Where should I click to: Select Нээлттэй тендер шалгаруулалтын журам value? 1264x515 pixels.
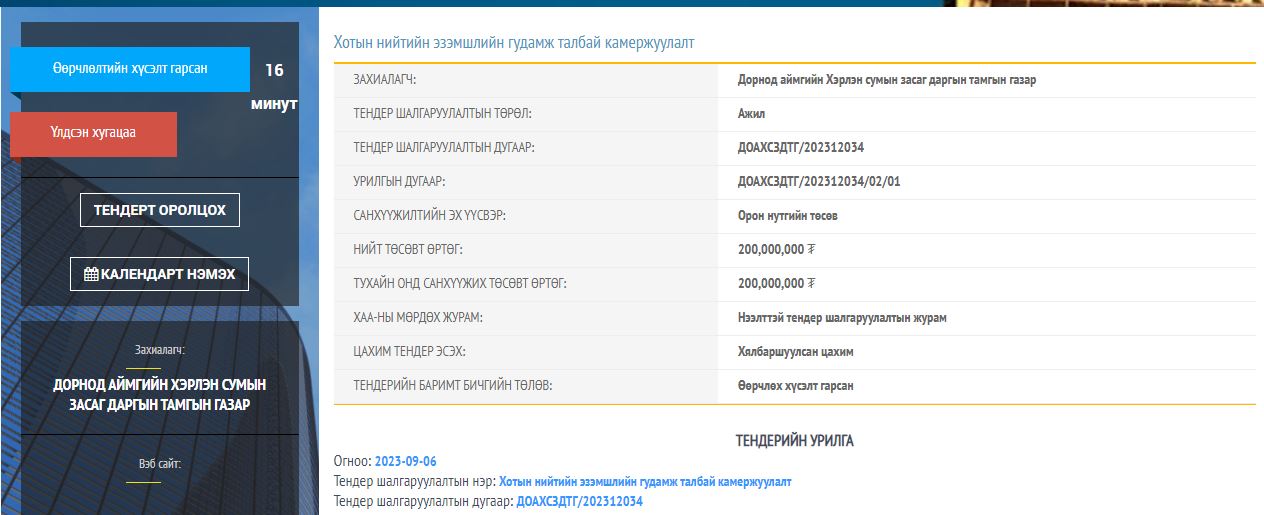click(x=841, y=318)
